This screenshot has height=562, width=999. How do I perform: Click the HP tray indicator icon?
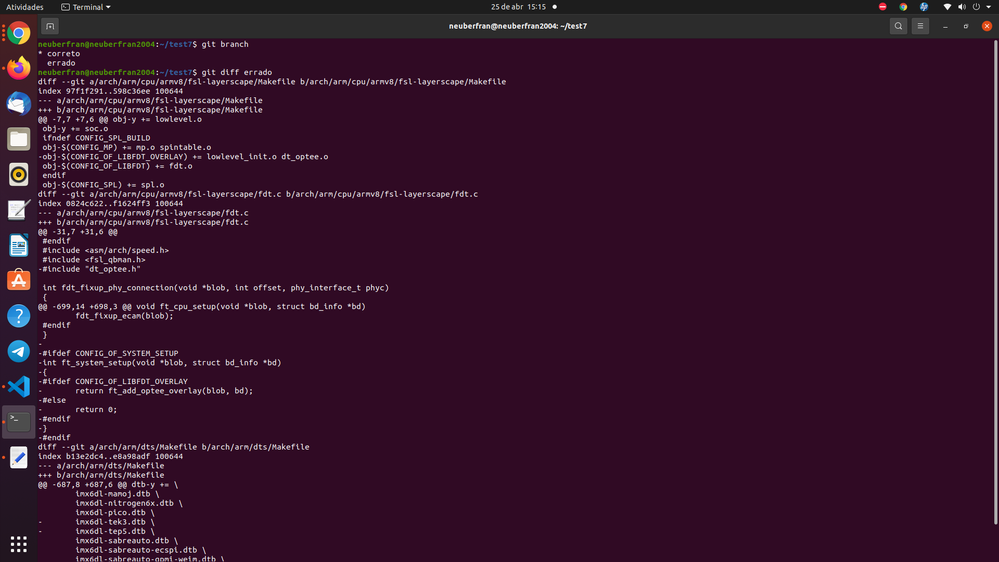pyautogui.click(x=924, y=7)
